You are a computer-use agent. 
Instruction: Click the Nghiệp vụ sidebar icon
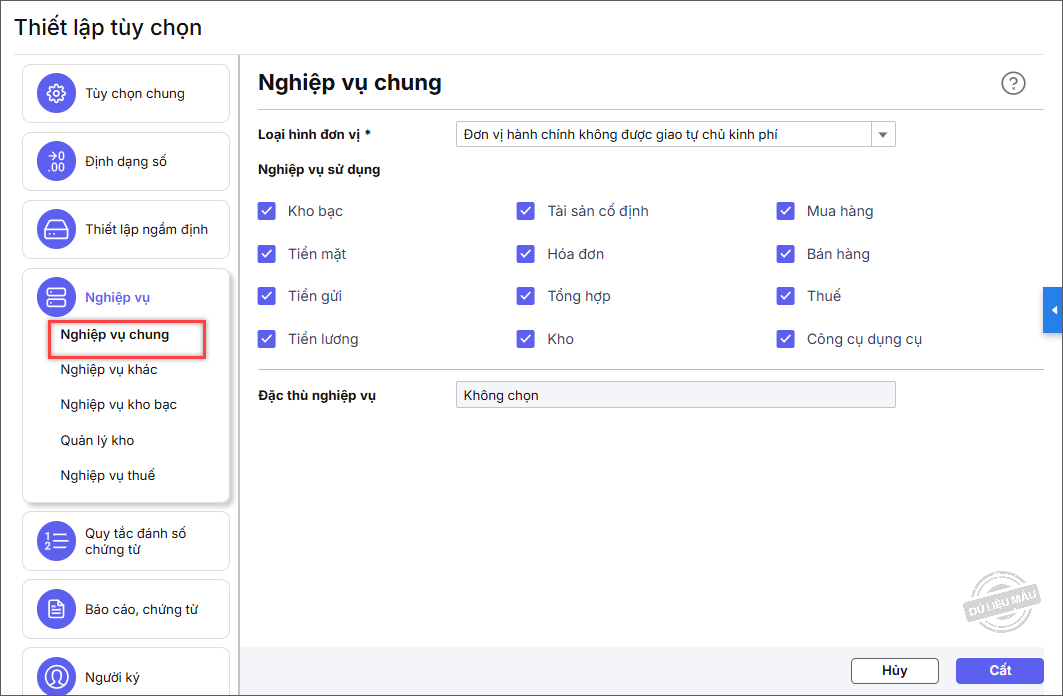[56, 297]
